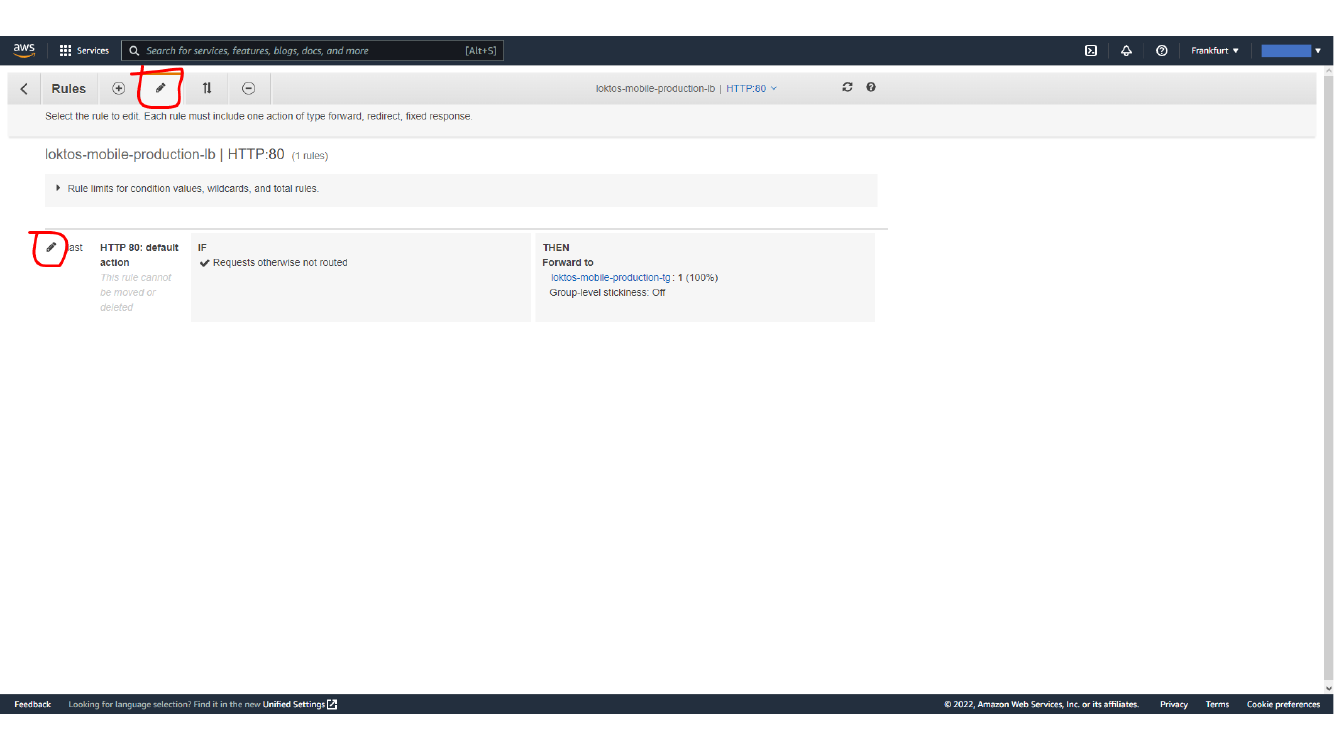Screen dimensions: 1334x750
Task: Go back using the left chevron
Action: 24,89
